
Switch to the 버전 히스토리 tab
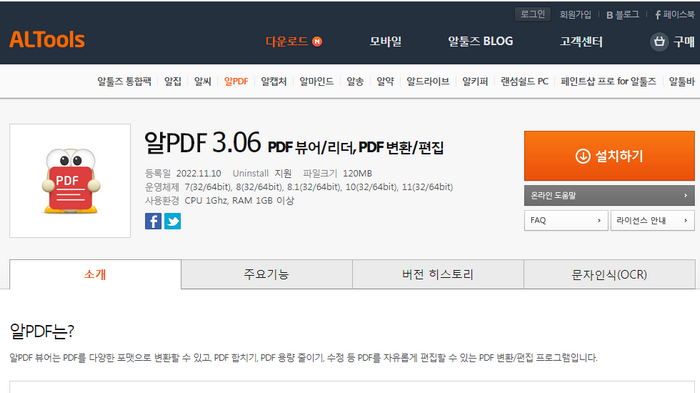438,274
